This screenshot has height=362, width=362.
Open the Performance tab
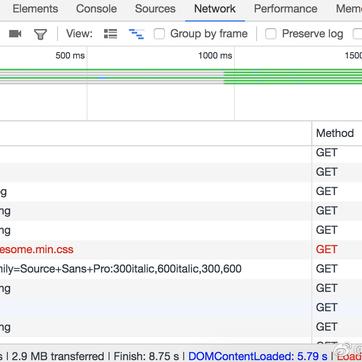(286, 9)
